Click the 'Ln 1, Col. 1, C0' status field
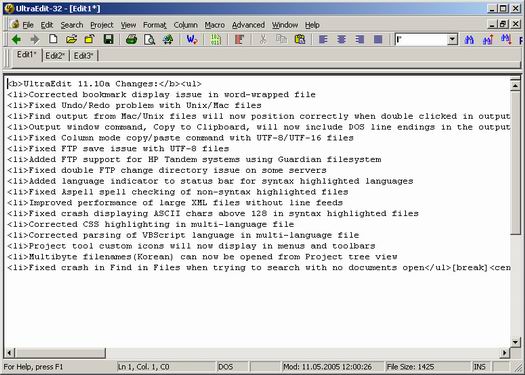Image resolution: width=525 pixels, height=375 pixels. coord(166,367)
